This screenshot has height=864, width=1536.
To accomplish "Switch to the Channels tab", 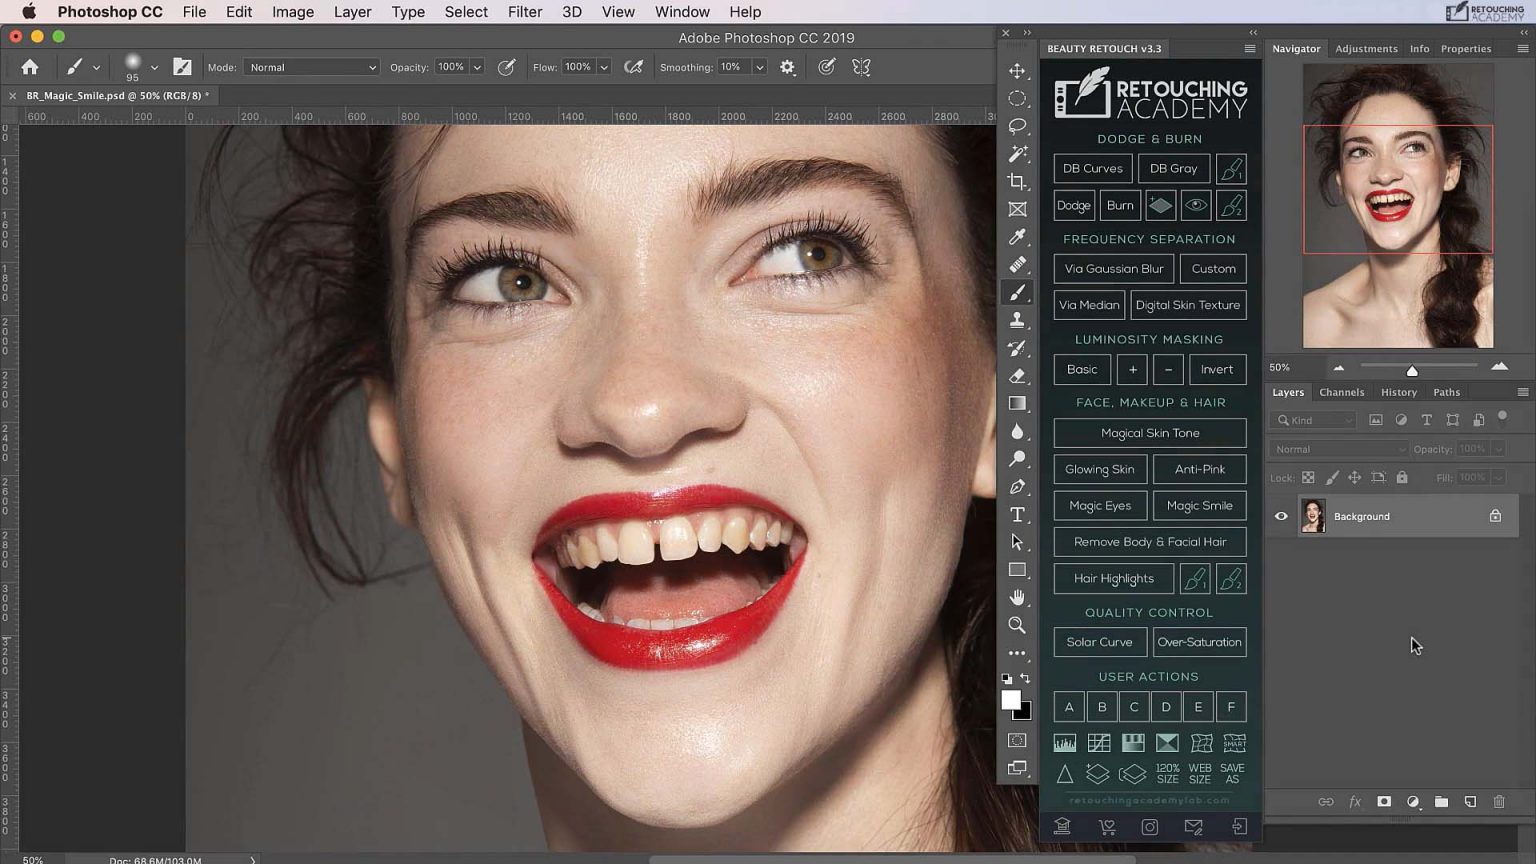I will 1341,391.
